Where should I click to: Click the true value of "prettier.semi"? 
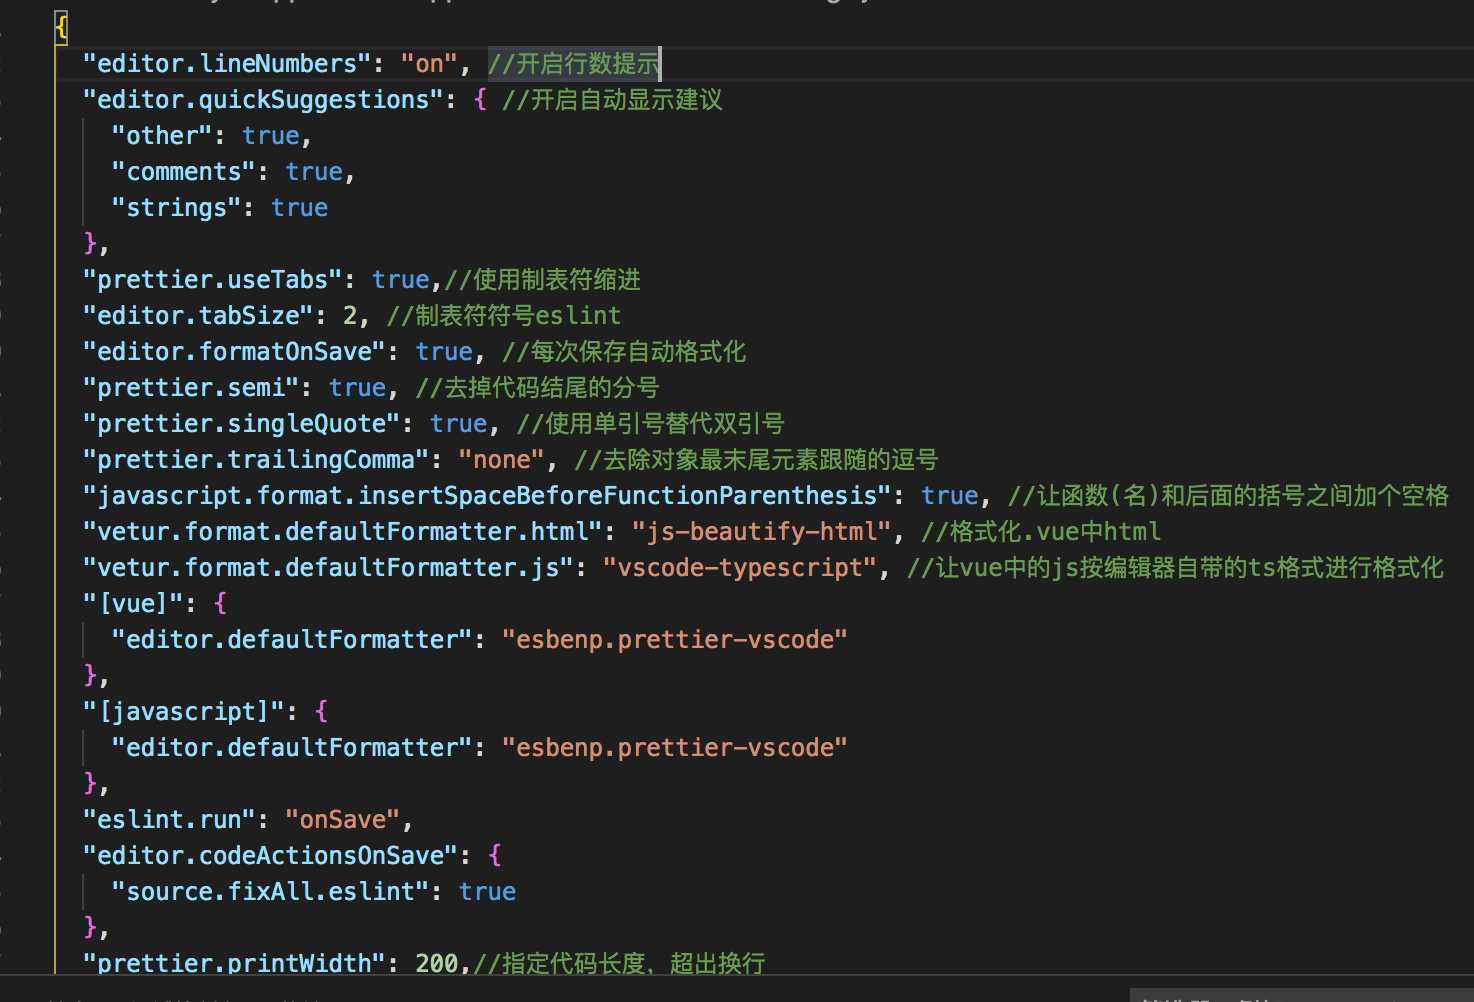click(357, 388)
